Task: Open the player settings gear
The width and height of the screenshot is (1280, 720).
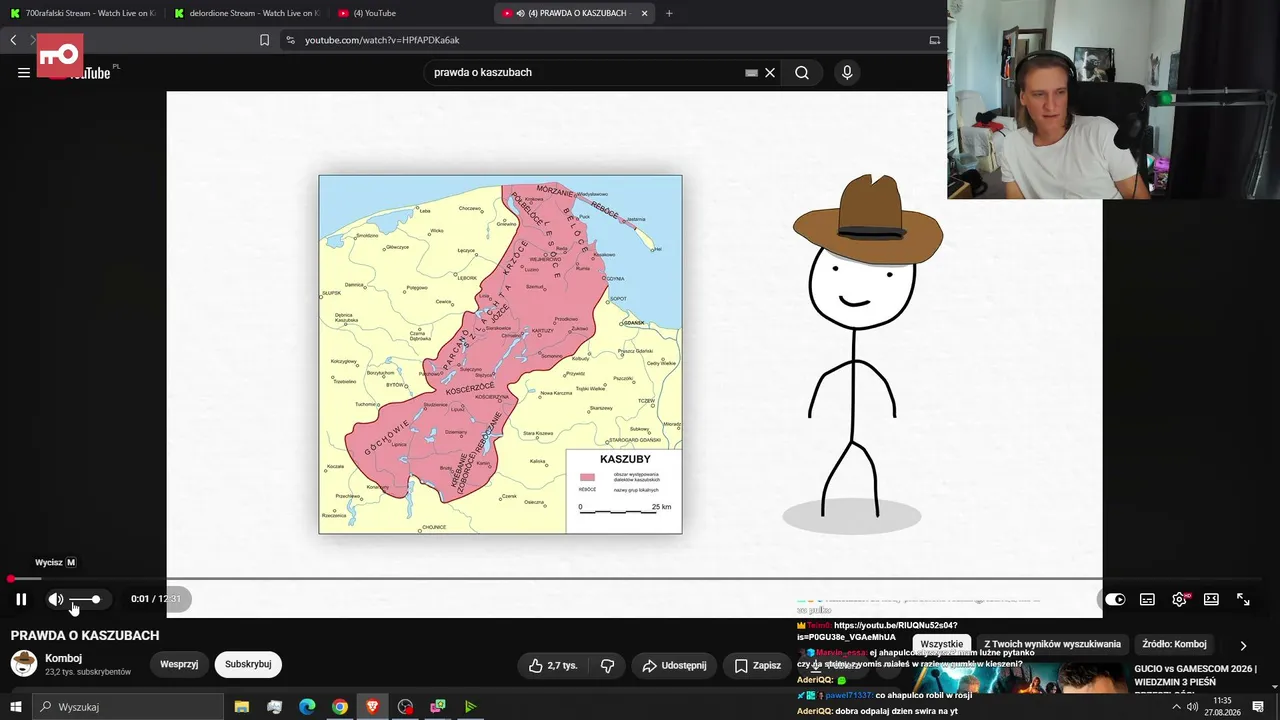Action: 1179,599
